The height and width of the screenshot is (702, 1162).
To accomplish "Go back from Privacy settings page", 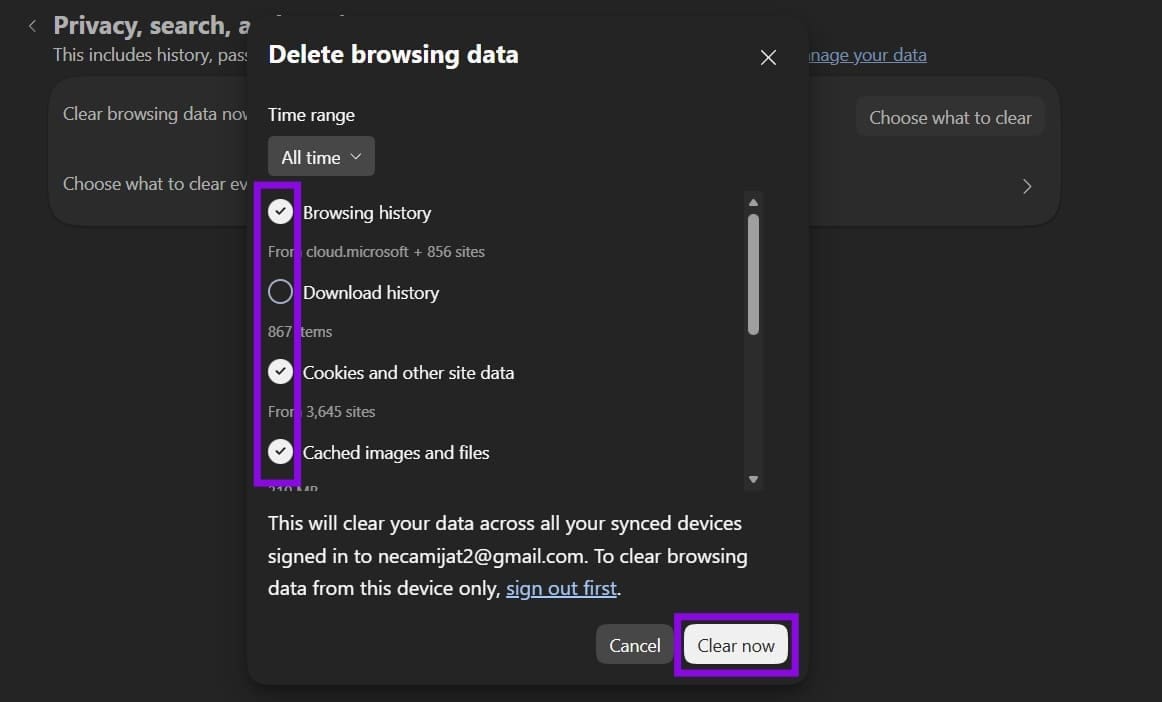I will pyautogui.click(x=32, y=26).
